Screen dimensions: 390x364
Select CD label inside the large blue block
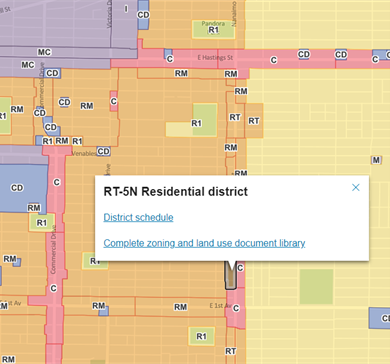17,188
